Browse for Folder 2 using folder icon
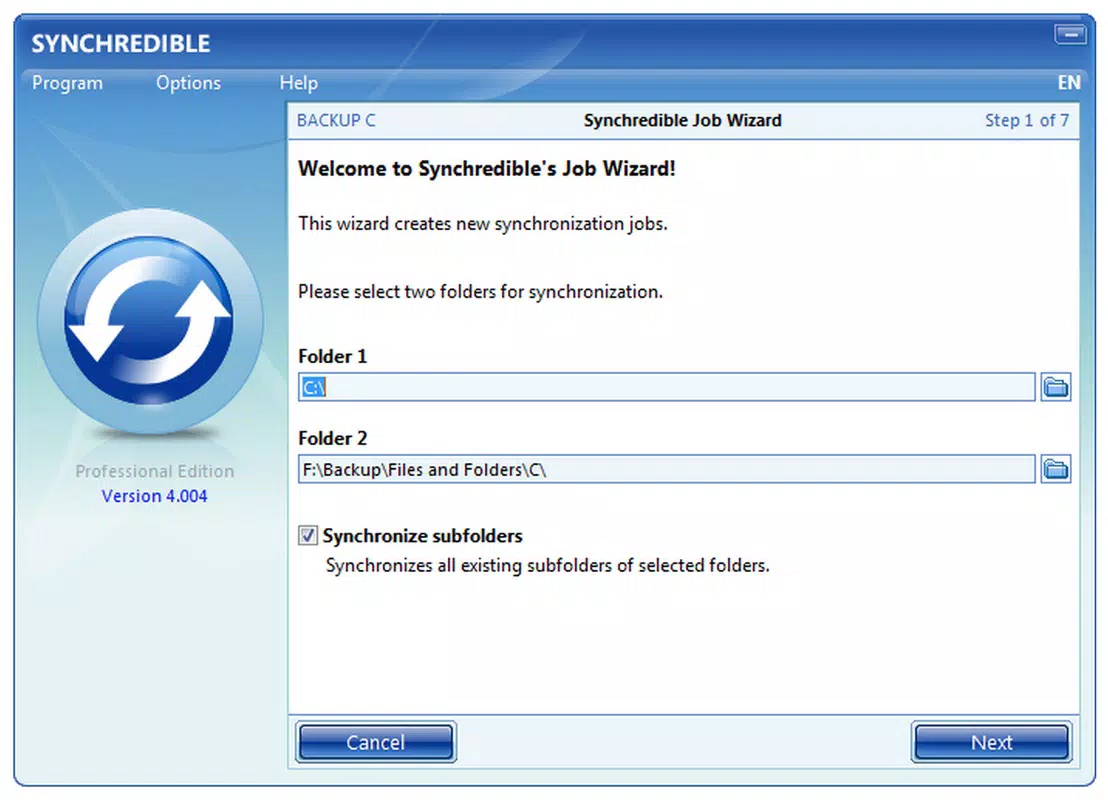 (x=1056, y=469)
